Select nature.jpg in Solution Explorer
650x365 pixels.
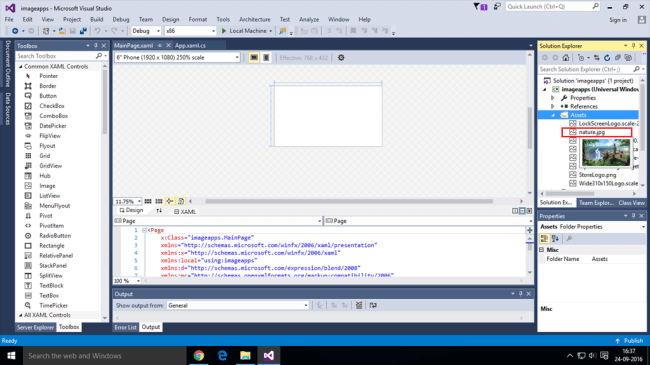click(x=592, y=132)
